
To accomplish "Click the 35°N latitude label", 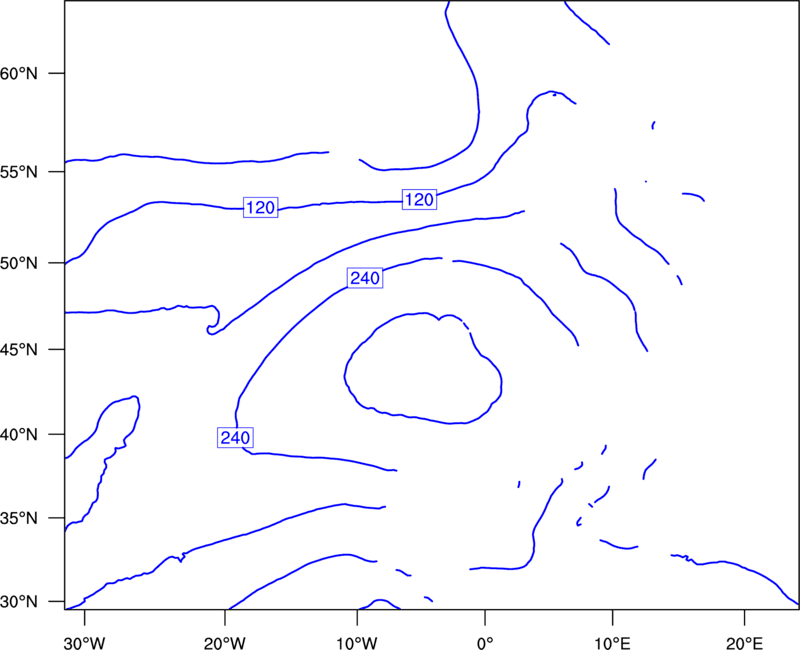I will tap(19, 518).
